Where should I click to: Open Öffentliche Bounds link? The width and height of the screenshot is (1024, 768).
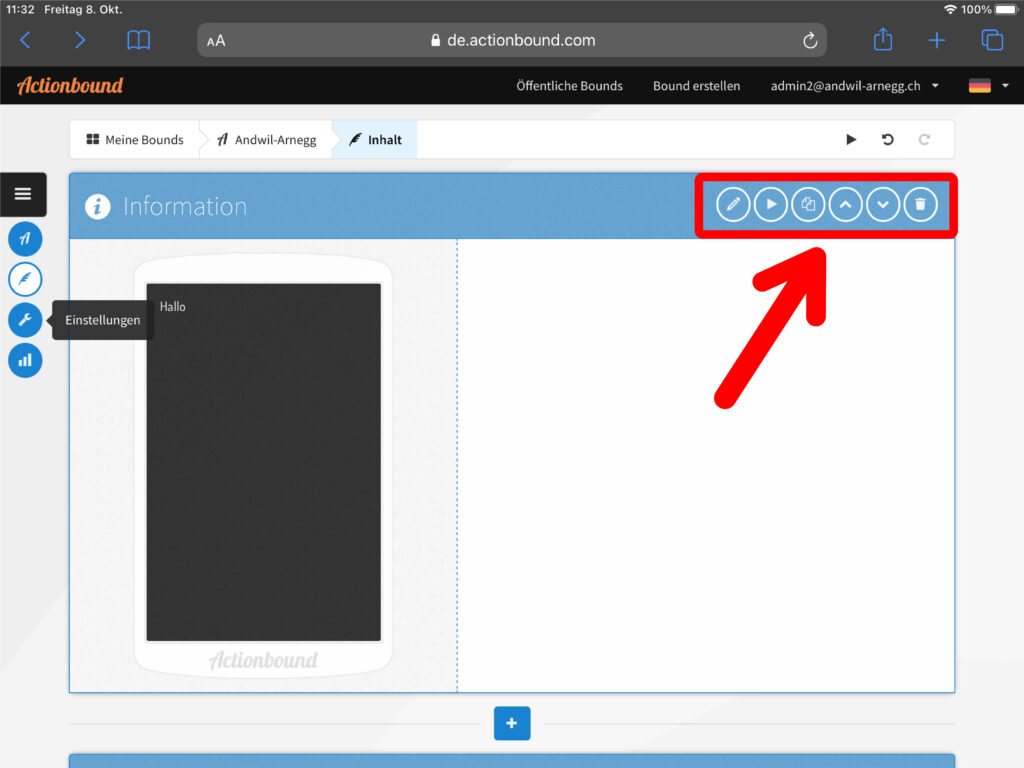click(569, 86)
